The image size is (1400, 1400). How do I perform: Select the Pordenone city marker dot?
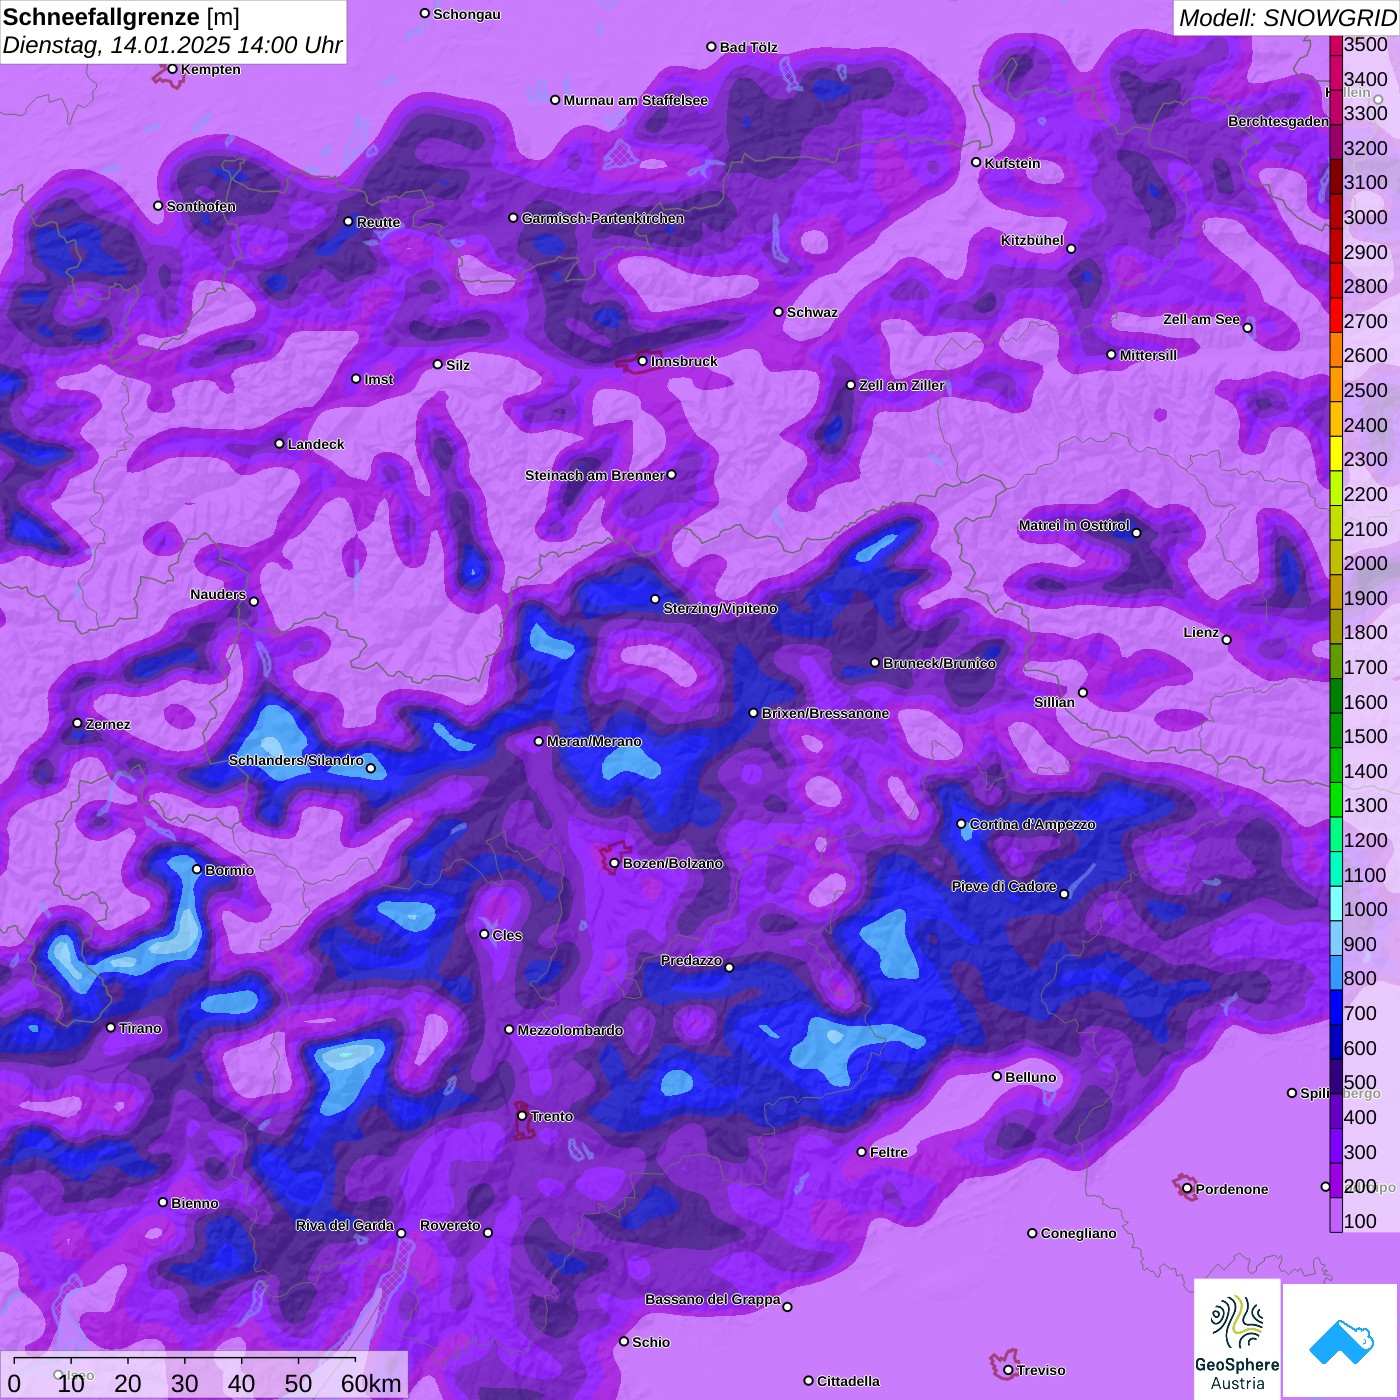1188,1189
